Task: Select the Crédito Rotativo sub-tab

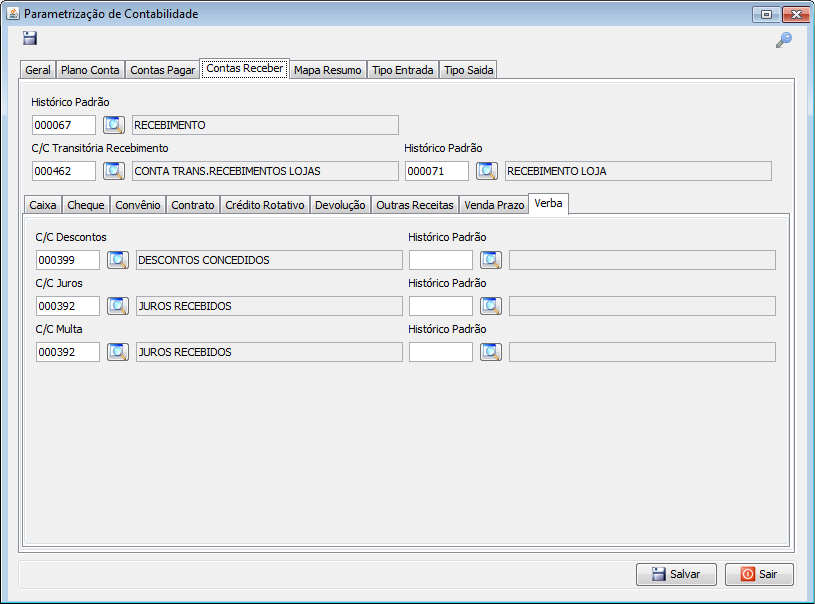Action: click(265, 205)
